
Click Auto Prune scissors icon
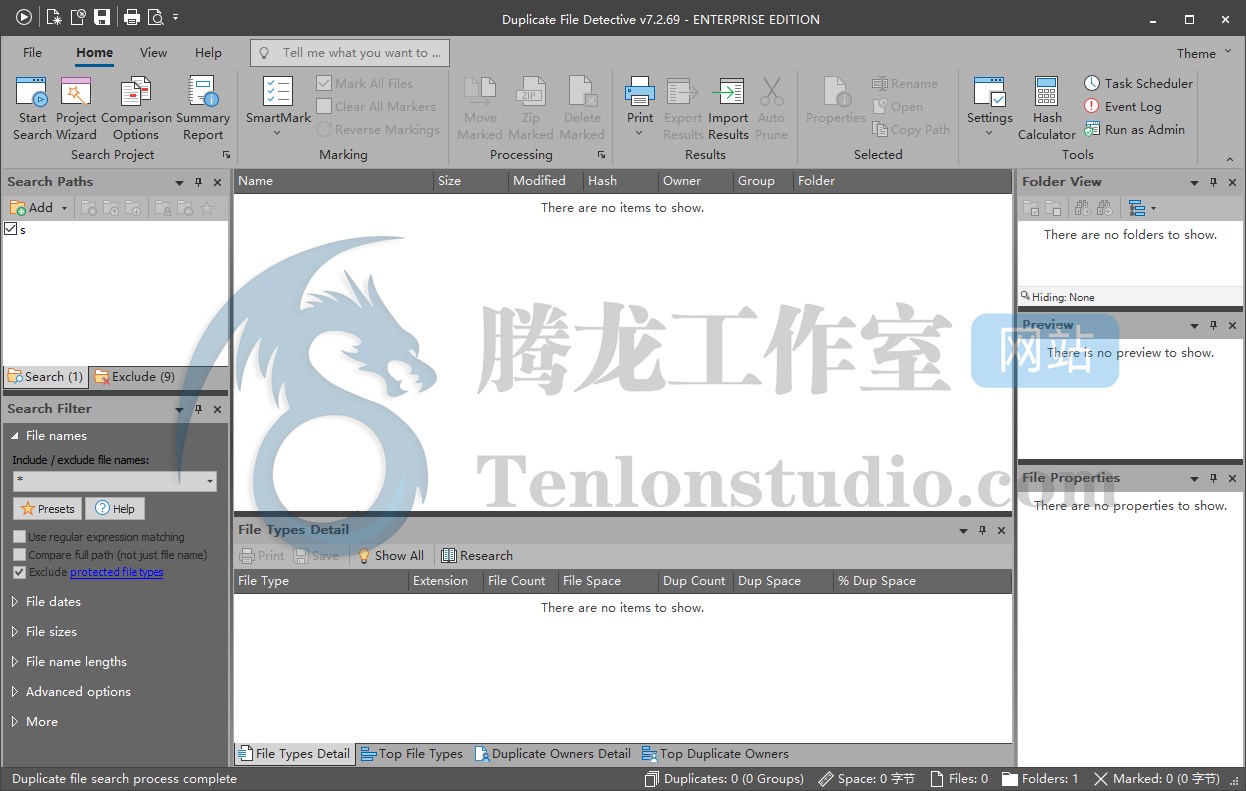tap(771, 92)
